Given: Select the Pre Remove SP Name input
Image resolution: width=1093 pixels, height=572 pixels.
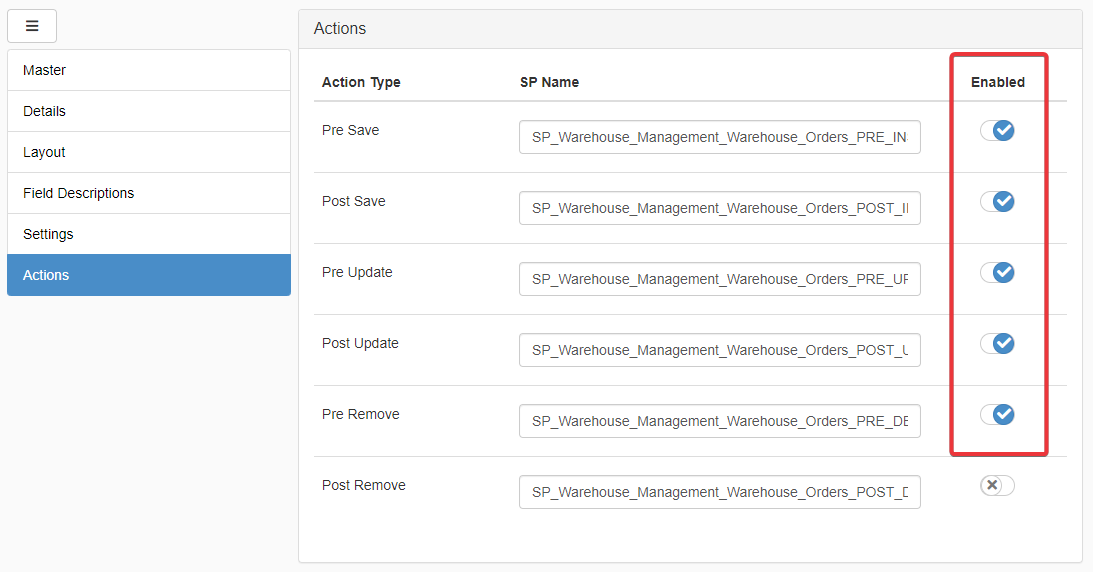Looking at the screenshot, I should (719, 421).
